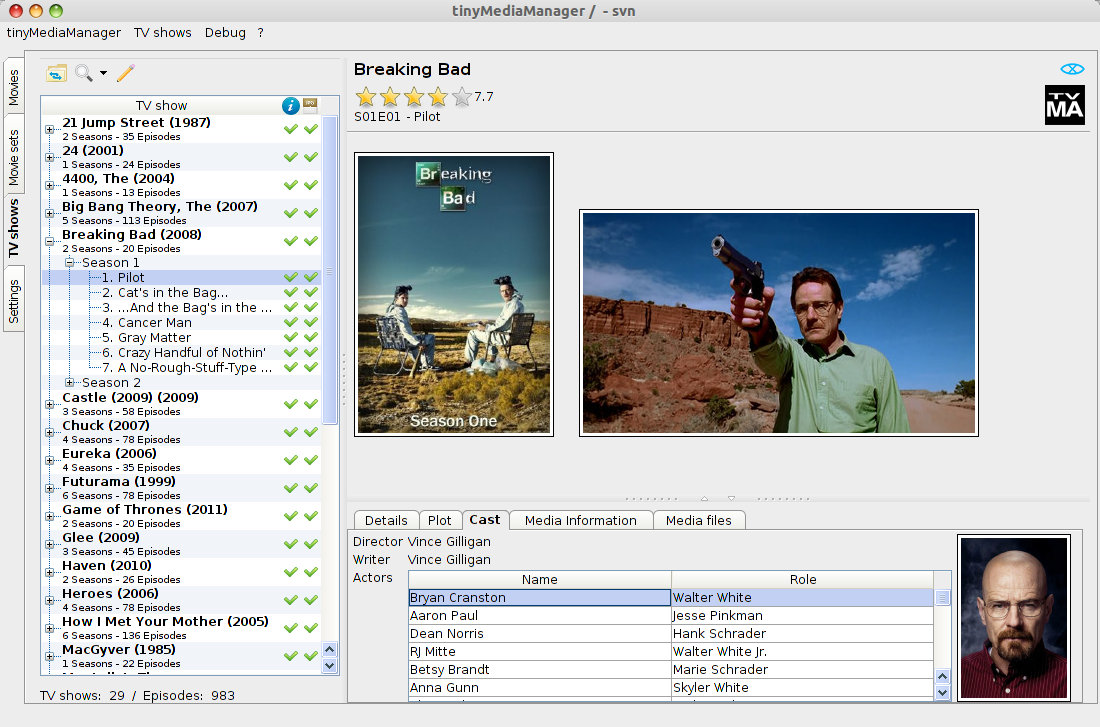The height and width of the screenshot is (727, 1100).
Task: Select Dean Norris in the actors table
Action: [x=539, y=634]
